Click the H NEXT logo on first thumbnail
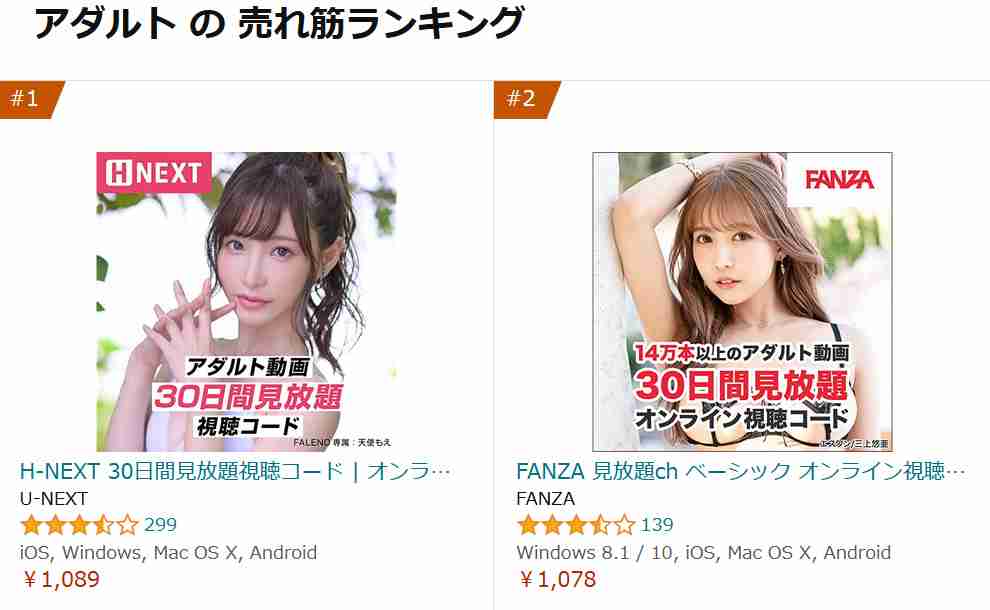Screen dimensions: 990x610 coord(154,172)
